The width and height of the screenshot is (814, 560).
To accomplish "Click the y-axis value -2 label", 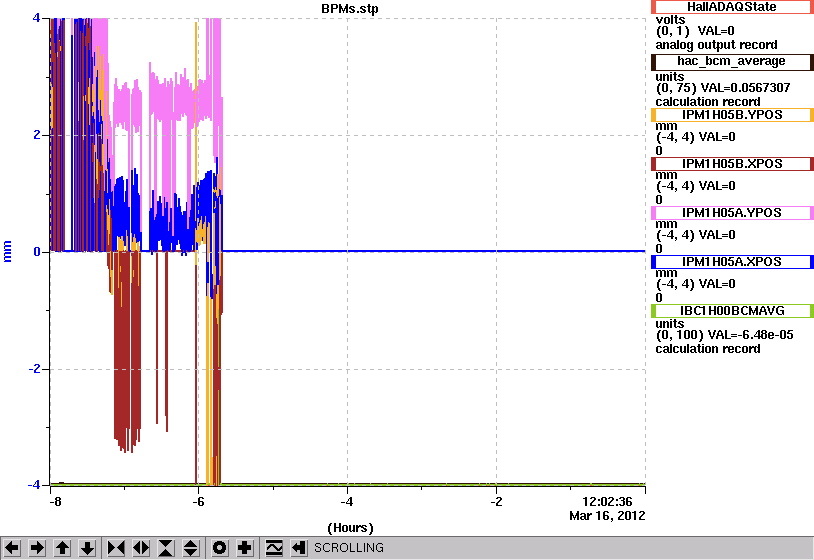I will click(x=34, y=369).
